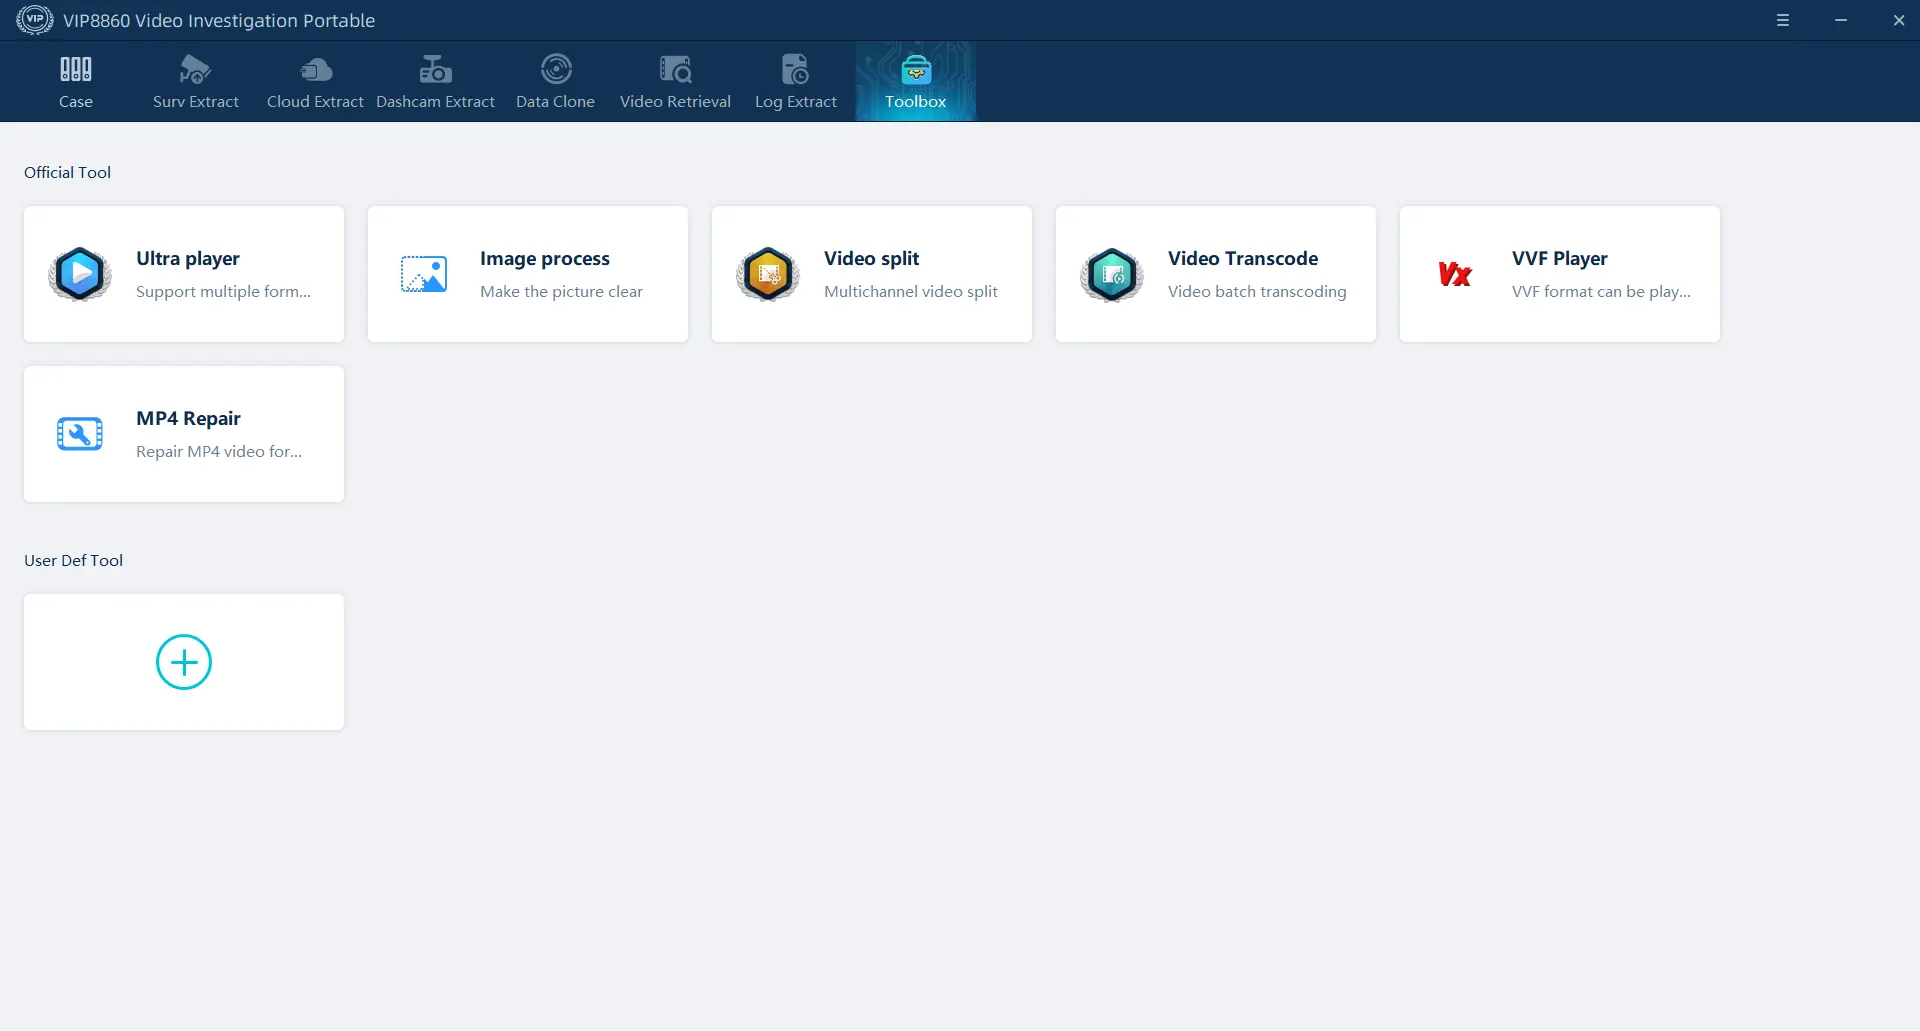1920x1031 pixels.
Task: Launch the VVF Player red icon
Action: tap(1455, 274)
